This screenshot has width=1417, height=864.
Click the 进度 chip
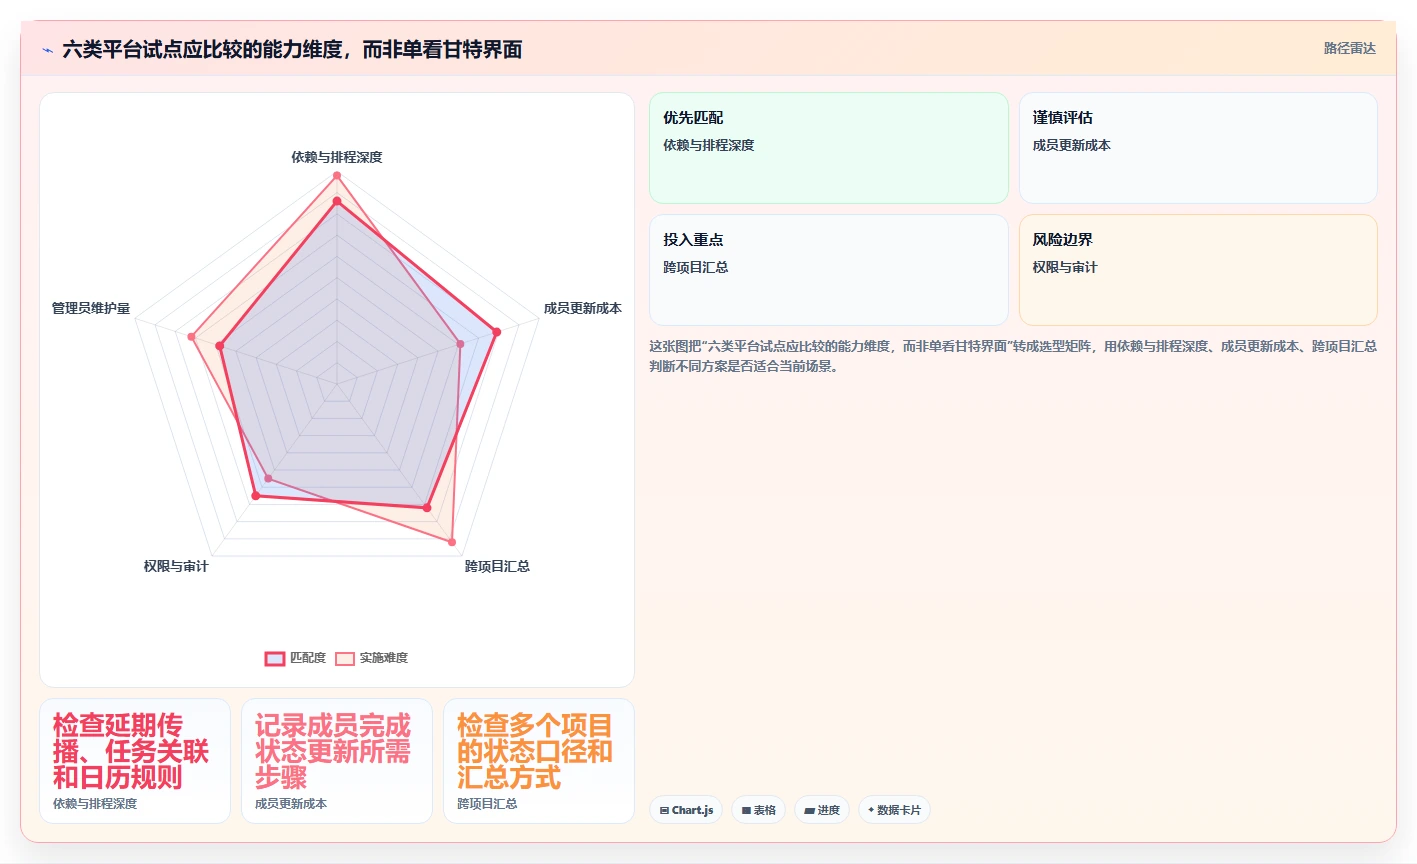point(822,810)
